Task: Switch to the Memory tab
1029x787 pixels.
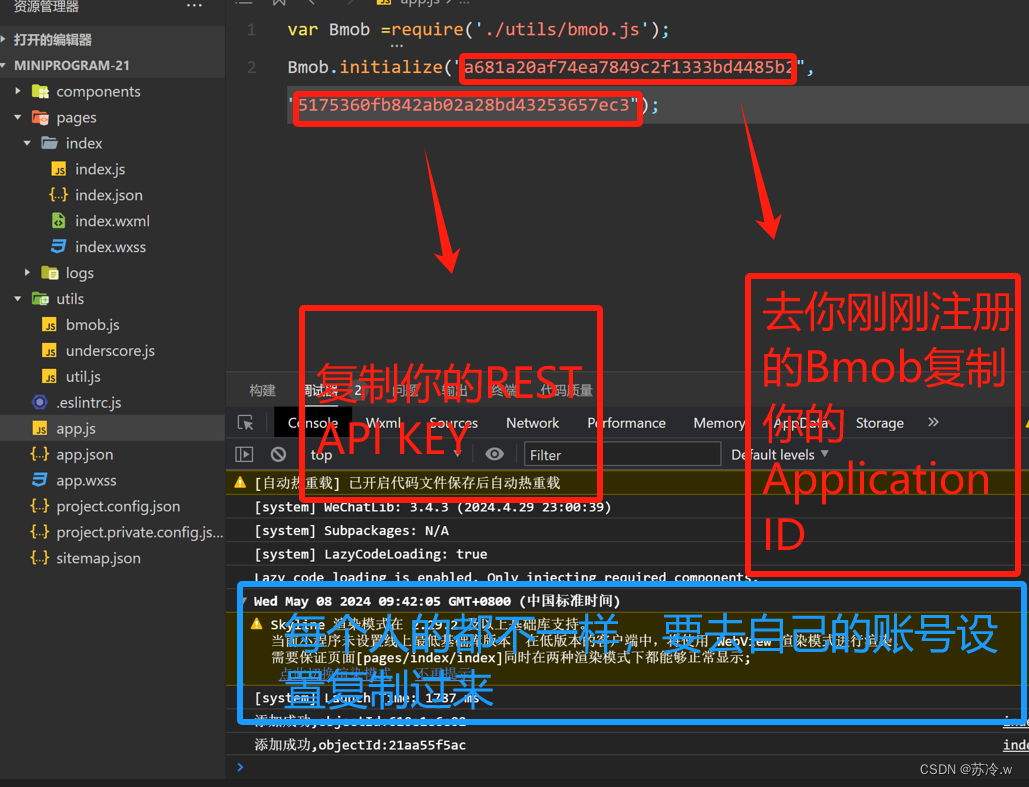Action: (x=719, y=423)
